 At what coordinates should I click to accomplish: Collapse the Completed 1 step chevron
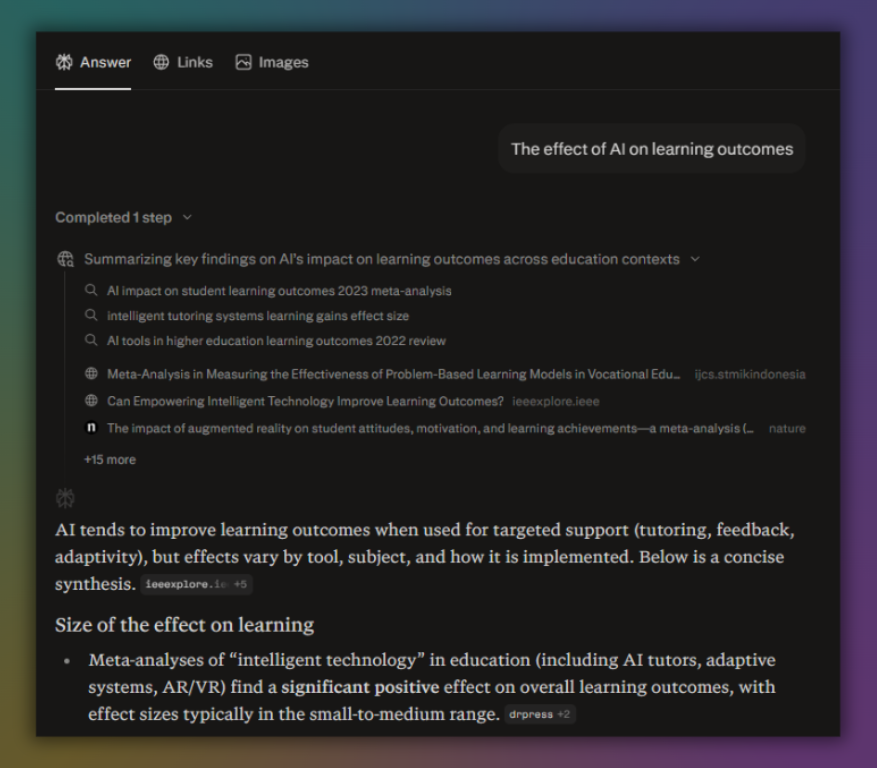(187, 217)
